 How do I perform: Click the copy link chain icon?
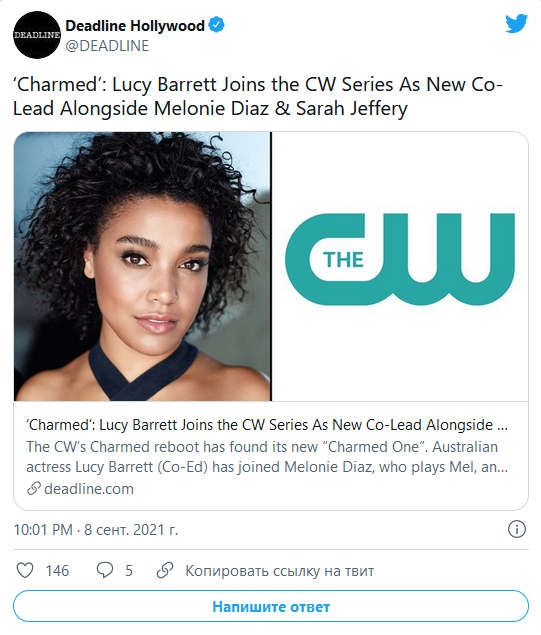point(165,570)
